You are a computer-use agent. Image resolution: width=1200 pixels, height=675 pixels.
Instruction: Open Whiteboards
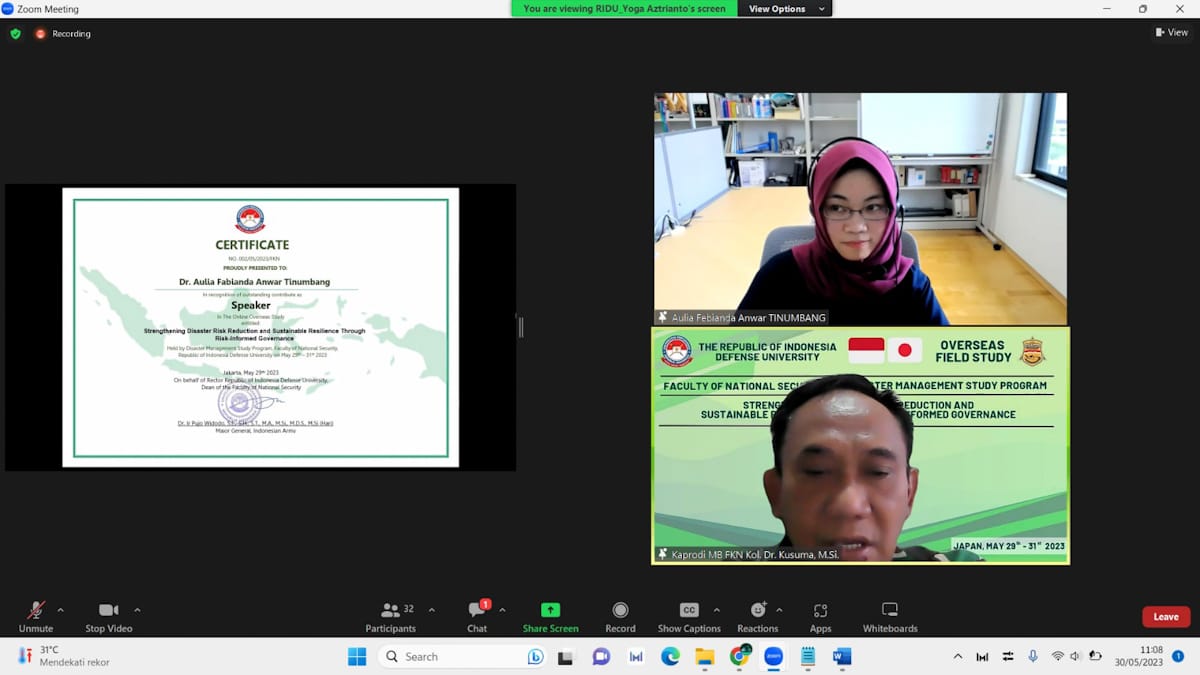[x=890, y=617]
